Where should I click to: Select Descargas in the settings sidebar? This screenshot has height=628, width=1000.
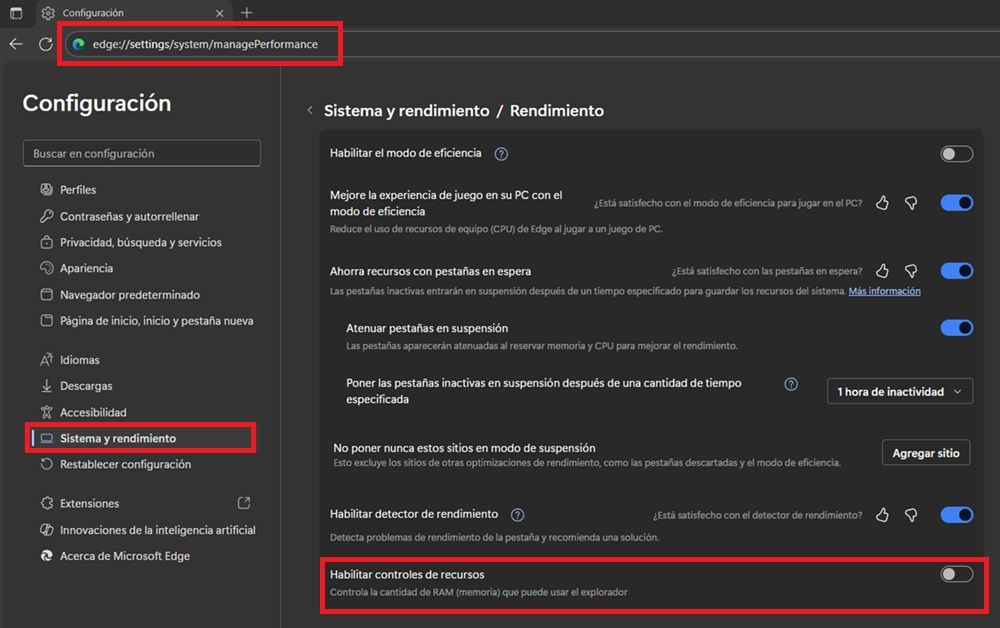click(86, 386)
